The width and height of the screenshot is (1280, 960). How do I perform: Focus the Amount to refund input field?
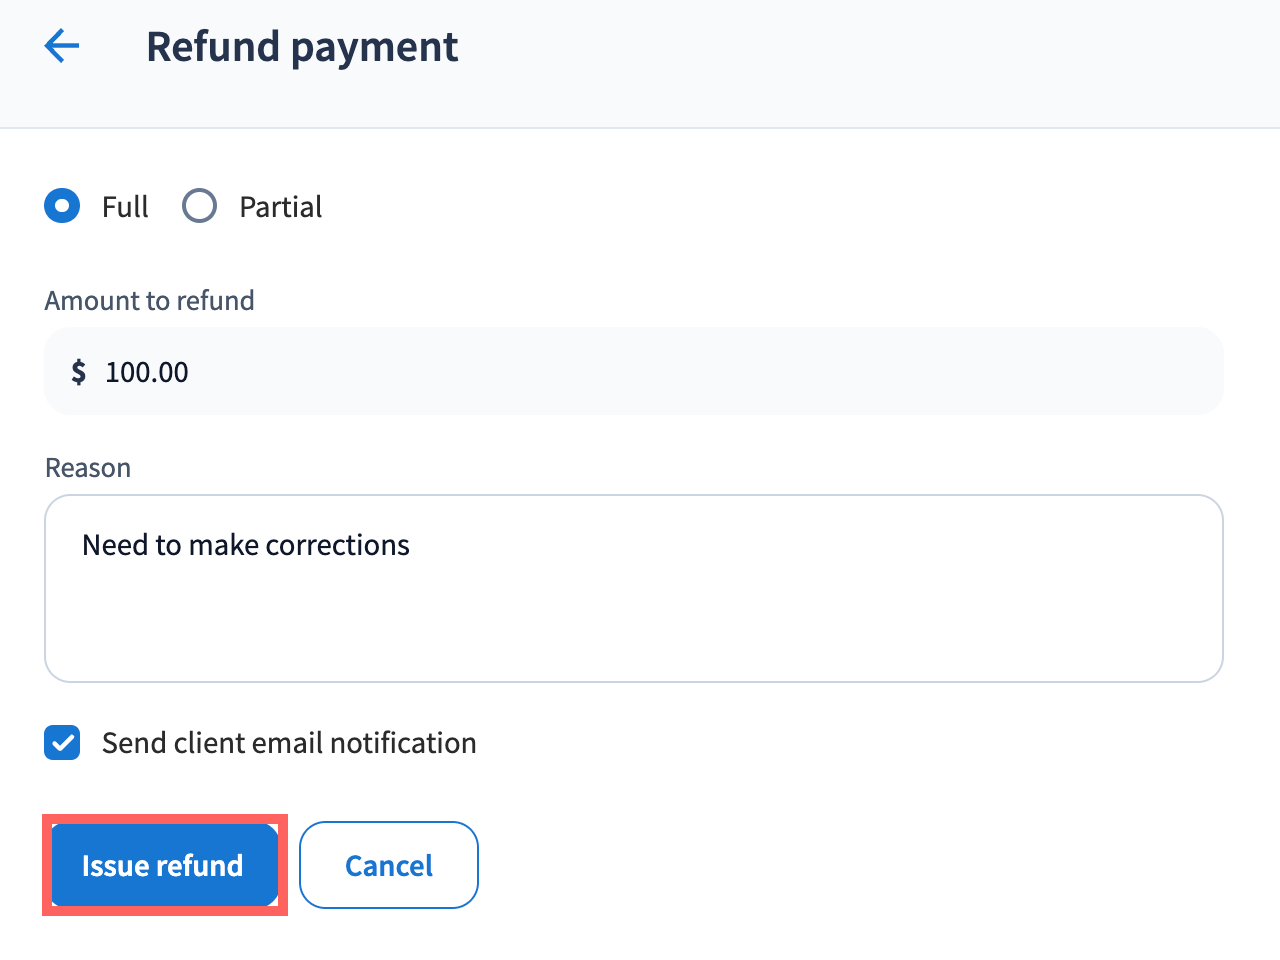coord(634,372)
